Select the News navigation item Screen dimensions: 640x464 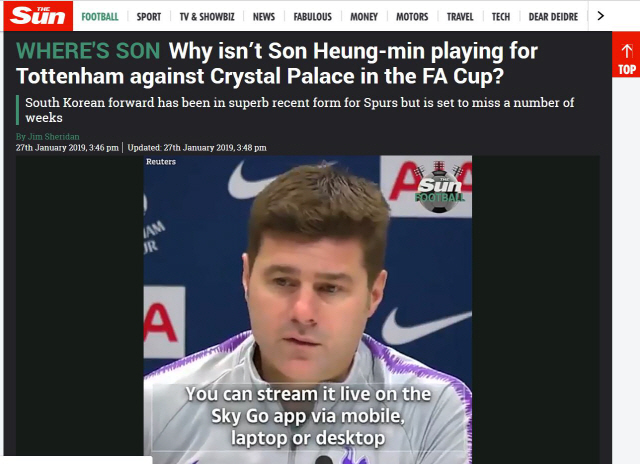click(x=264, y=17)
